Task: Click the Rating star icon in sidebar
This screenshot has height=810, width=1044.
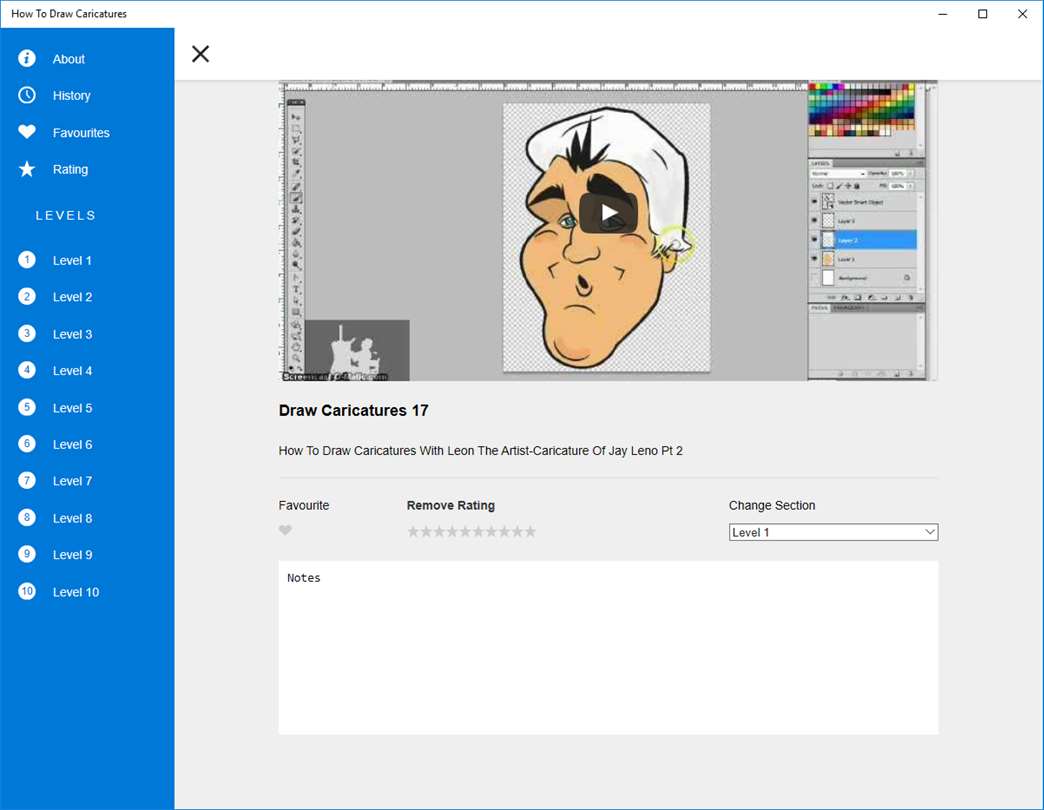Action: click(27, 169)
